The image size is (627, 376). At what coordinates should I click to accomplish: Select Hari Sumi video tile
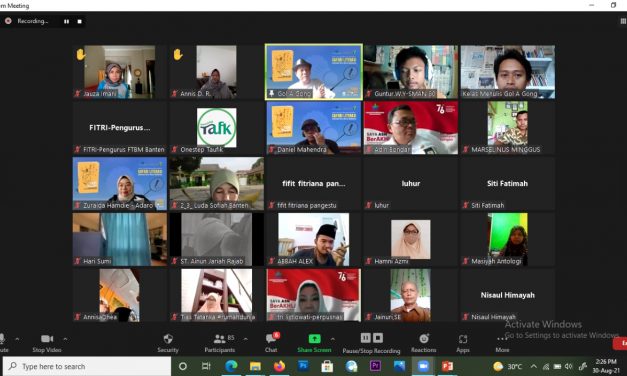(120, 240)
